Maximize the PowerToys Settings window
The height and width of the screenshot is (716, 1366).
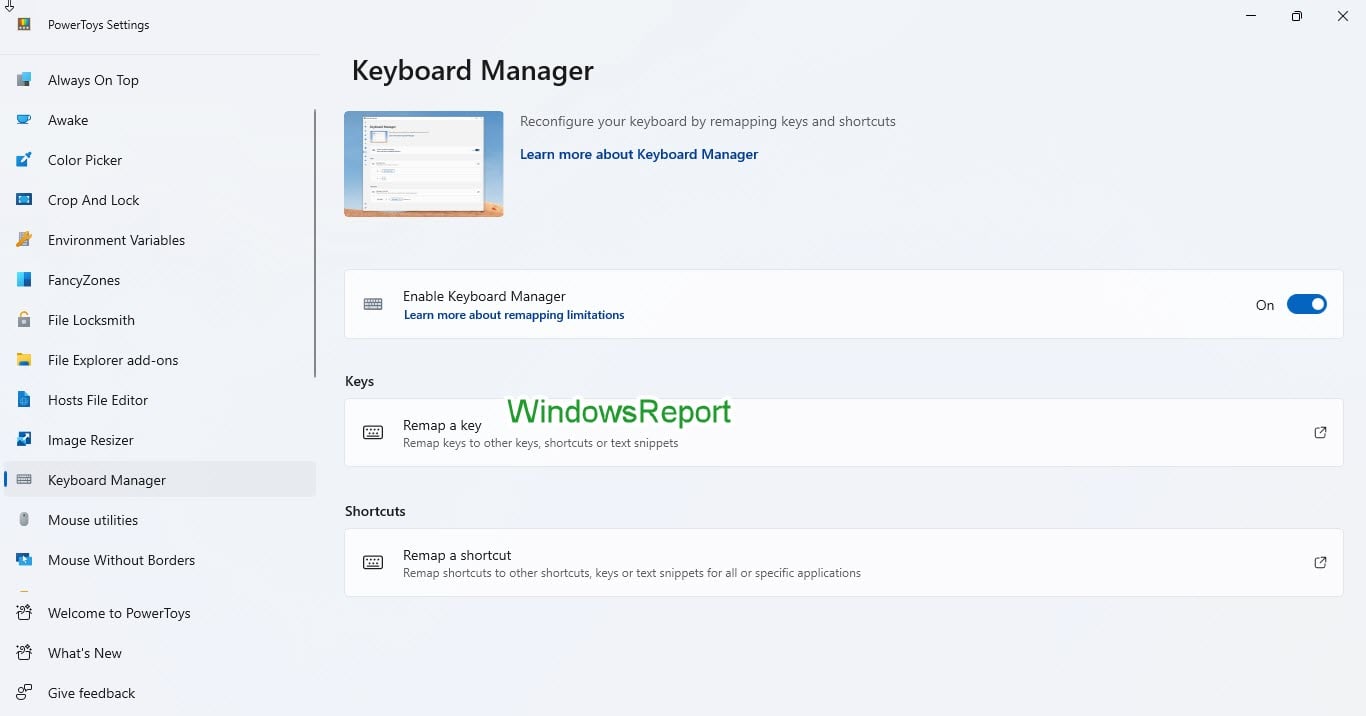(x=1297, y=16)
